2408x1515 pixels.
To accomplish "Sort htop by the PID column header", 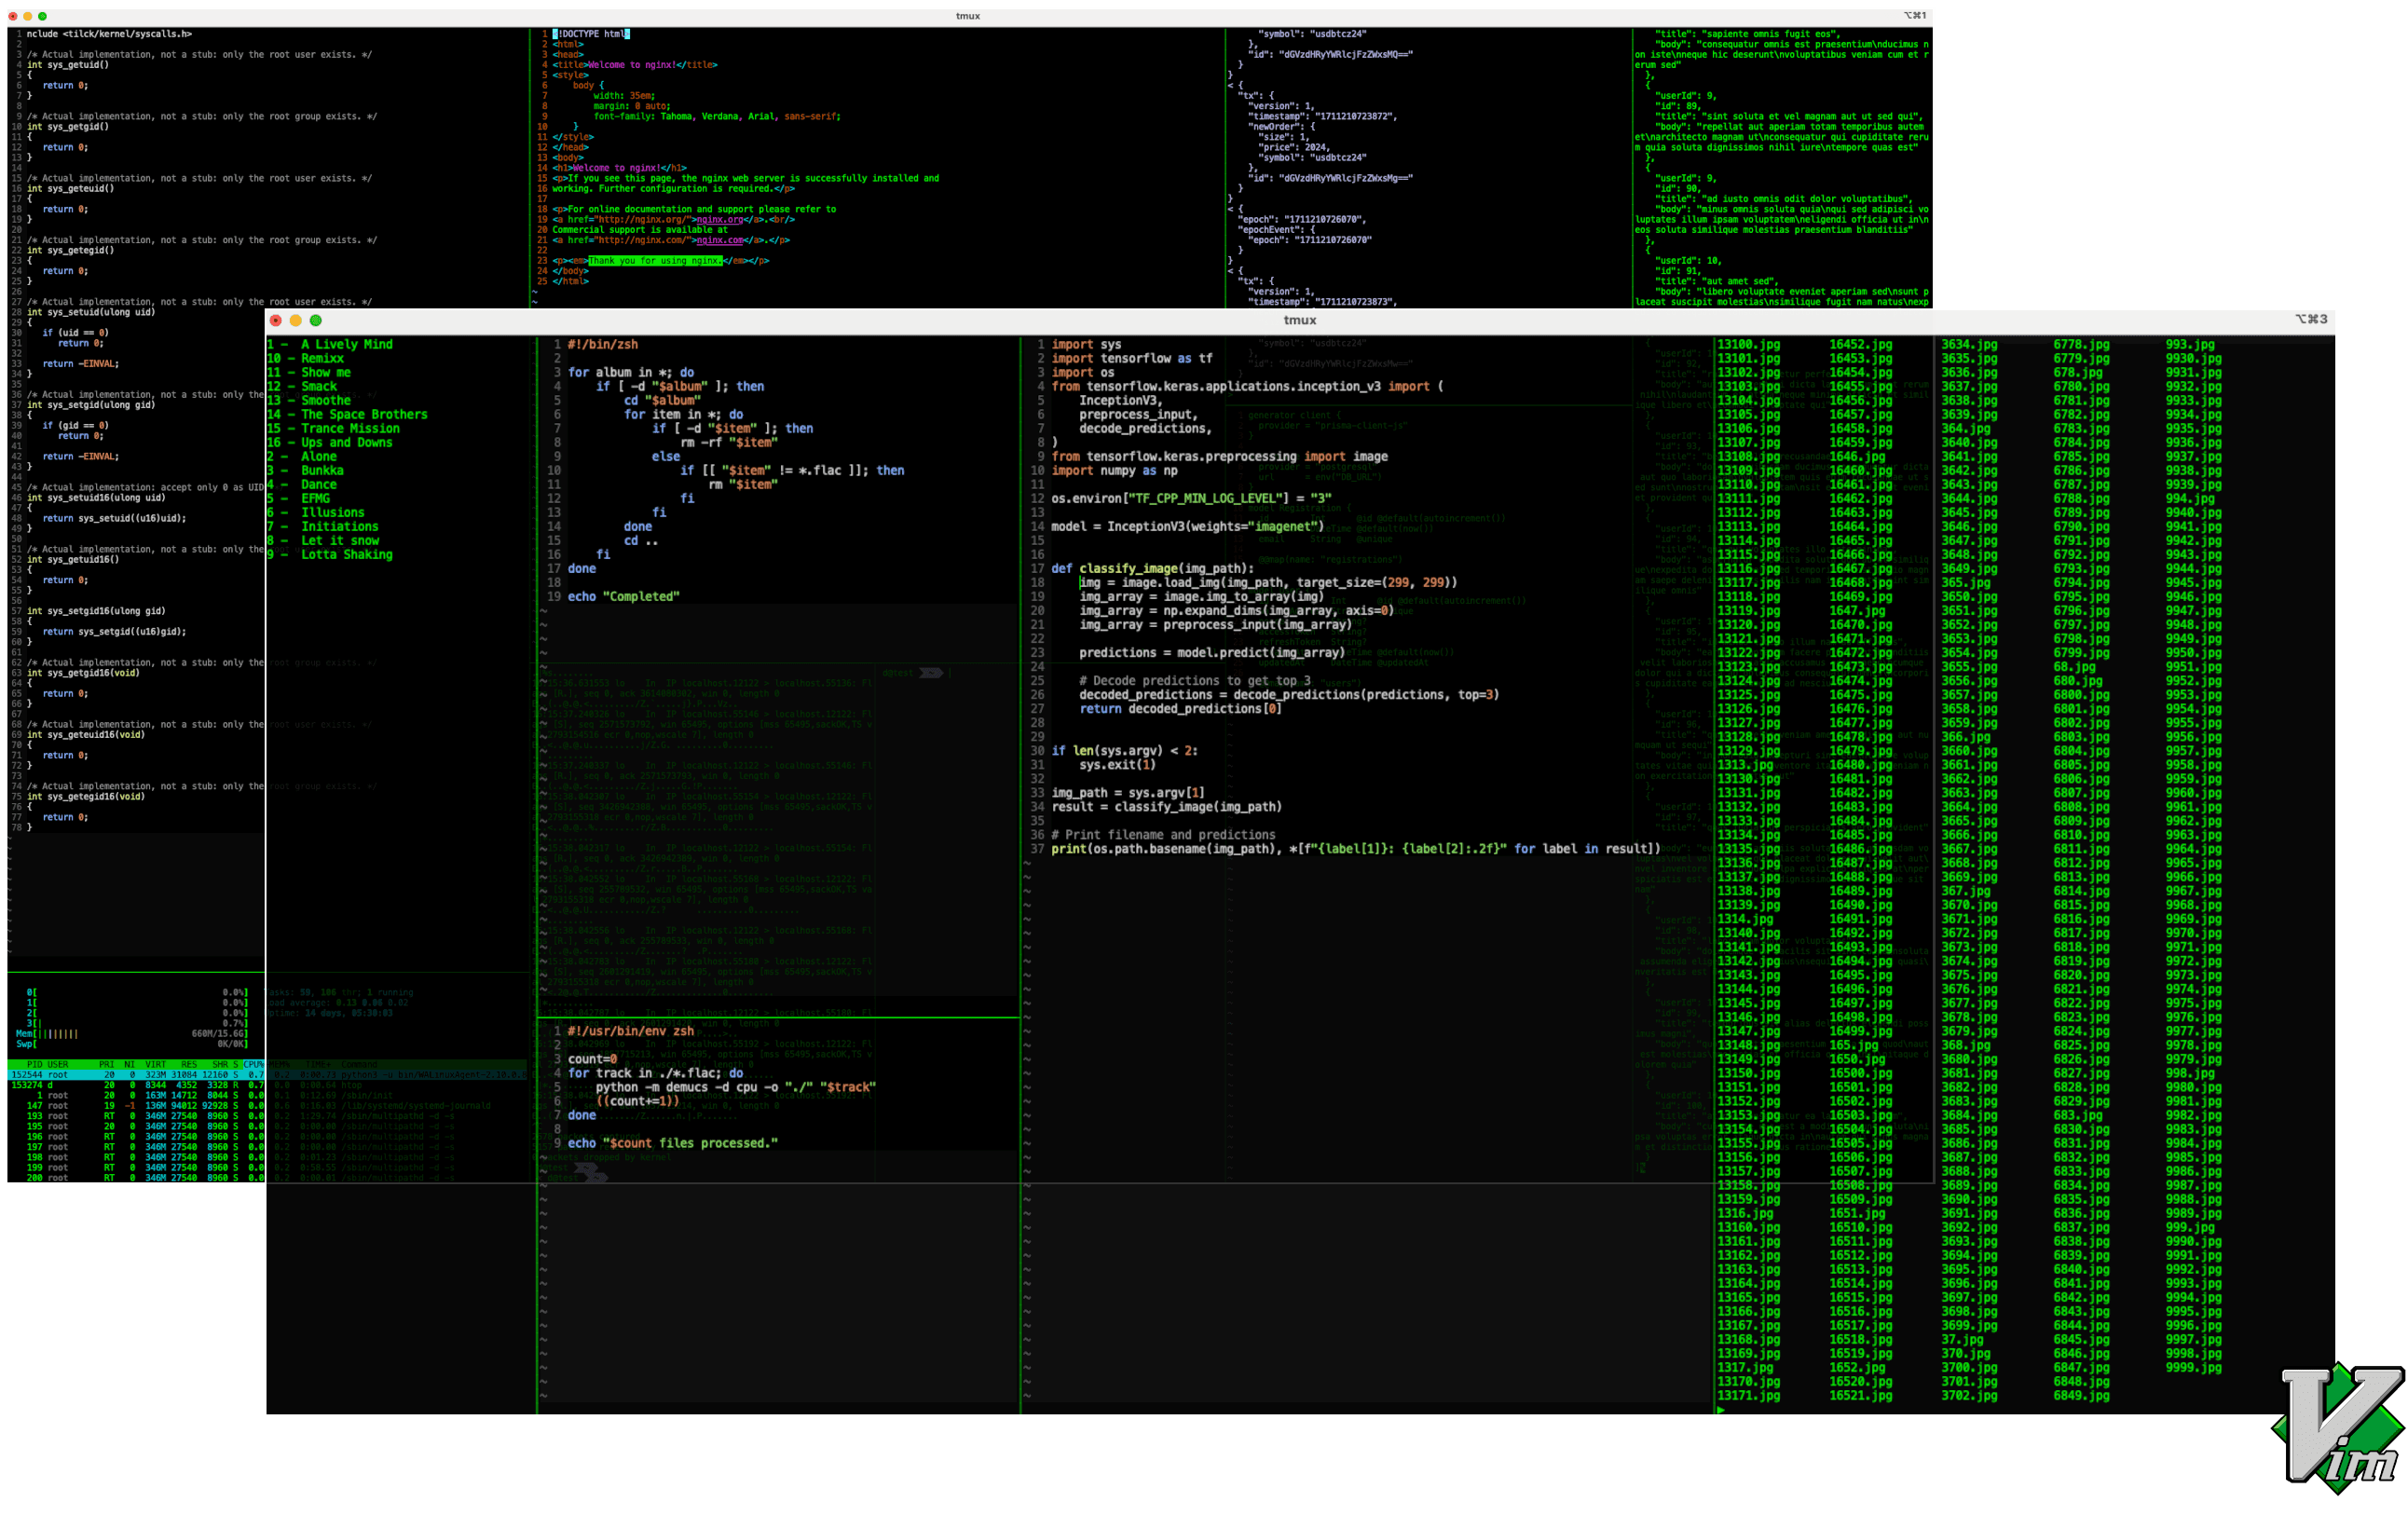I will click(35, 1064).
